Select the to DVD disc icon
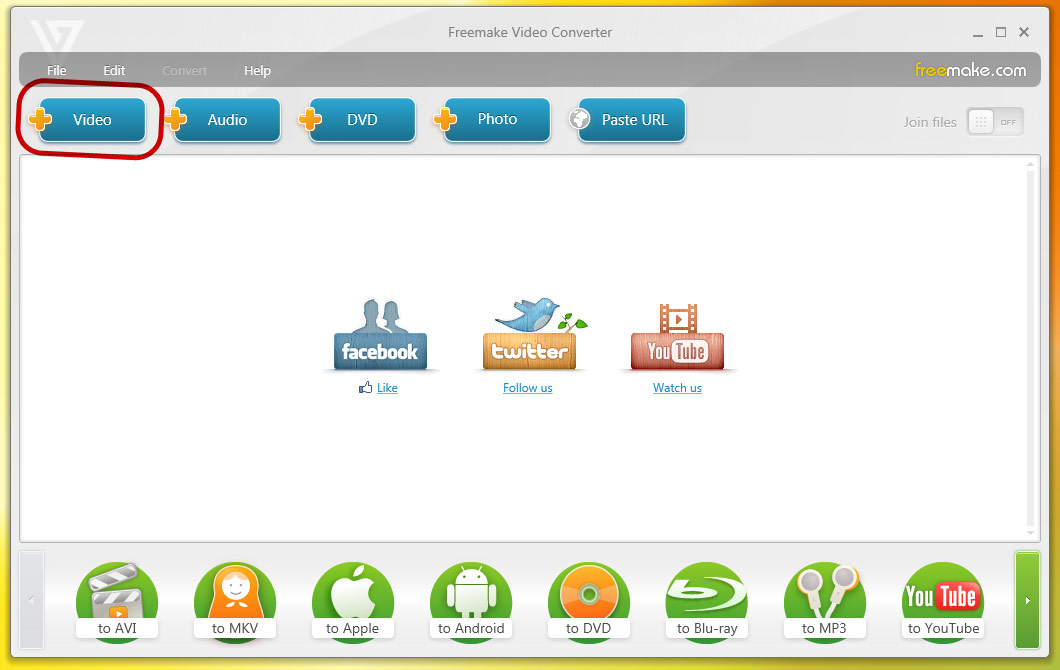This screenshot has height=670, width=1060. click(x=589, y=600)
